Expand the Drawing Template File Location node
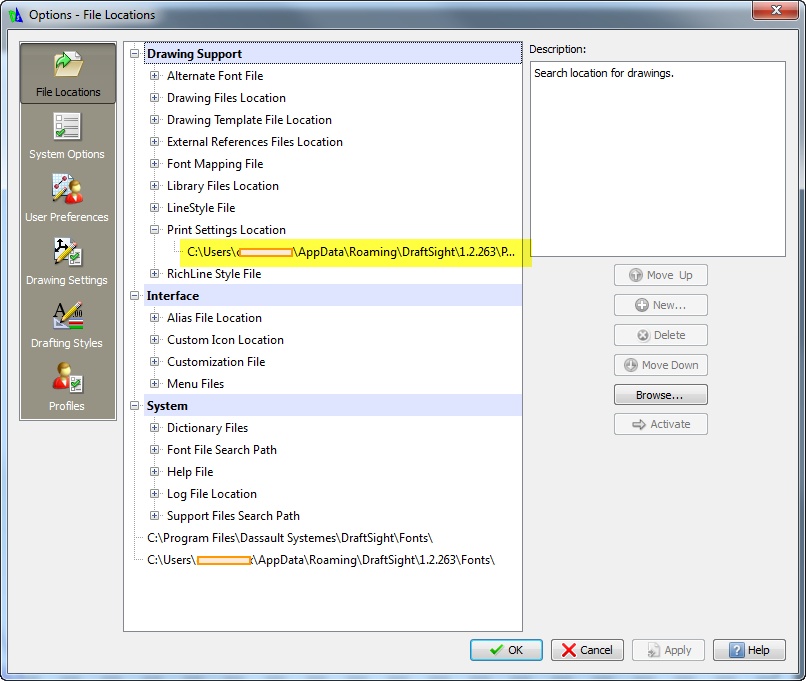Screen dimensions: 806x681 click(x=154, y=120)
